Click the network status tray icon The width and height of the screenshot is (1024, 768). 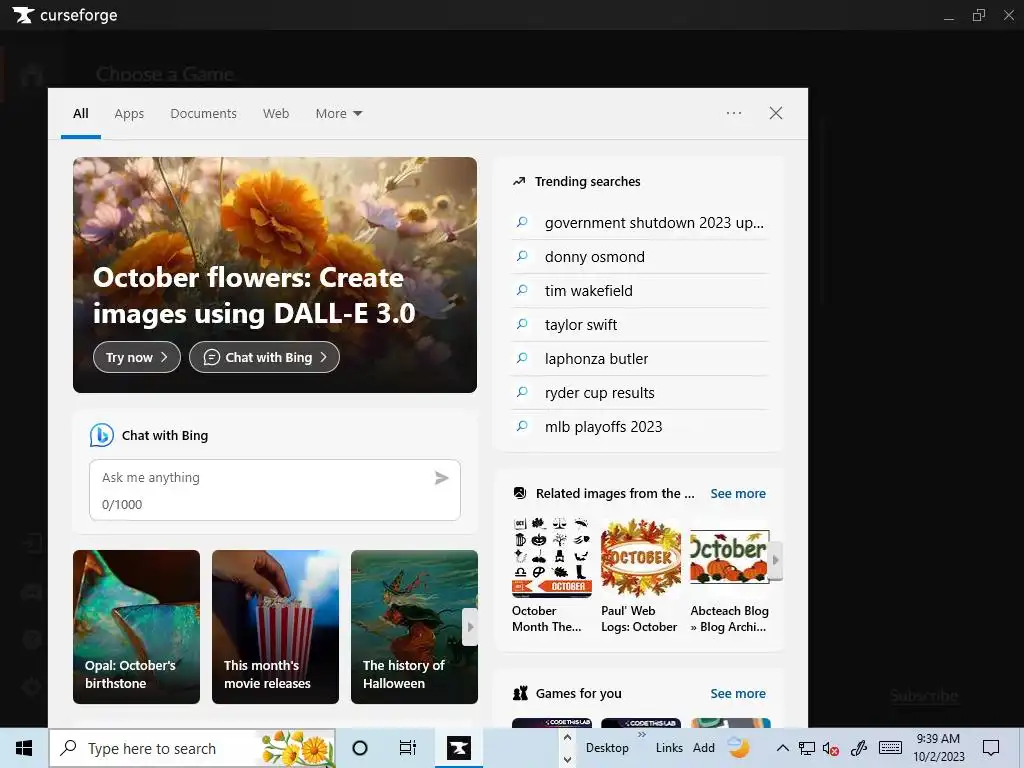(807, 748)
